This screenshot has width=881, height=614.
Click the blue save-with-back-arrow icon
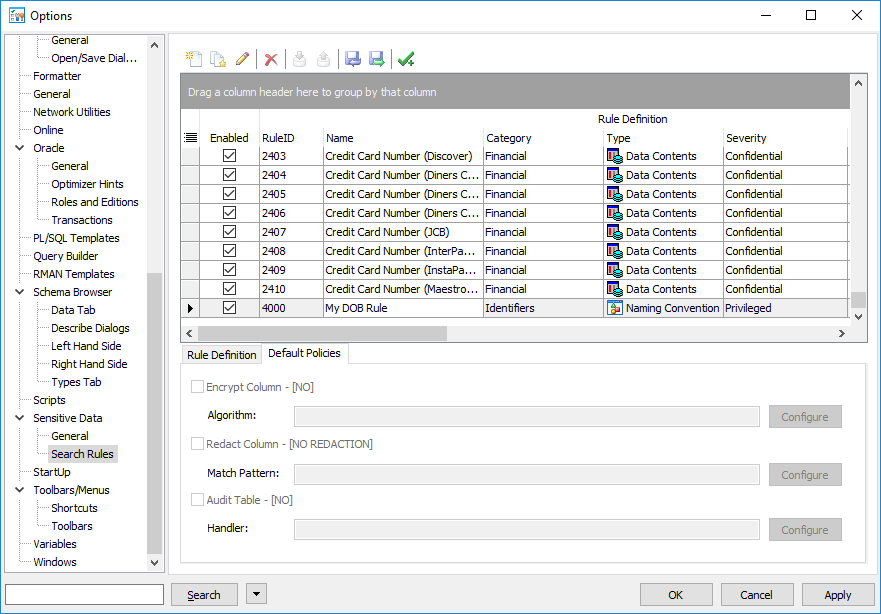click(x=352, y=58)
